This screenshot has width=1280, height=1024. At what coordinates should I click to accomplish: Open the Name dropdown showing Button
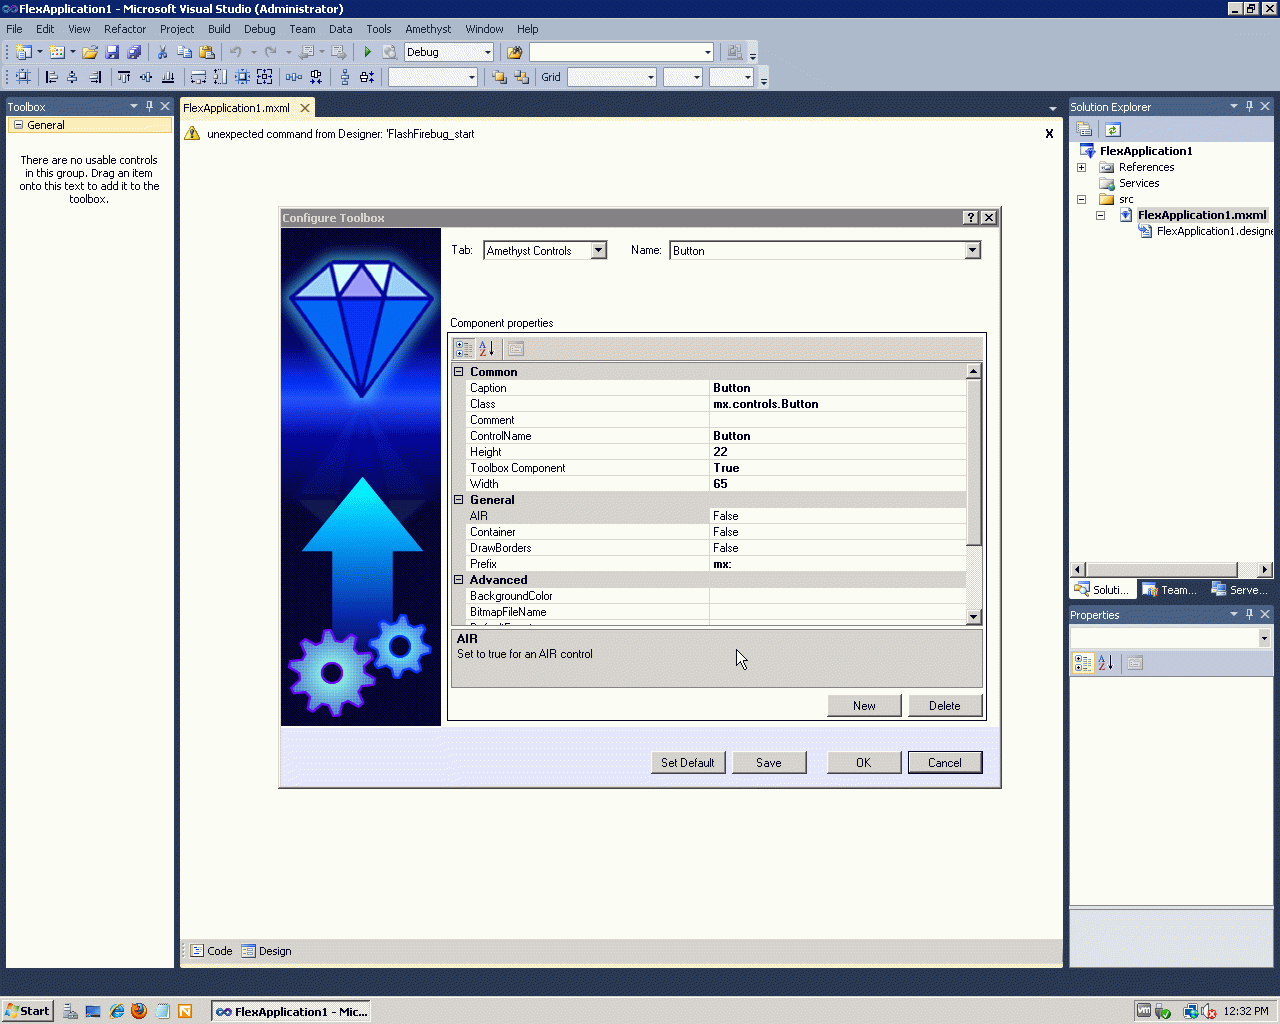[x=972, y=250]
